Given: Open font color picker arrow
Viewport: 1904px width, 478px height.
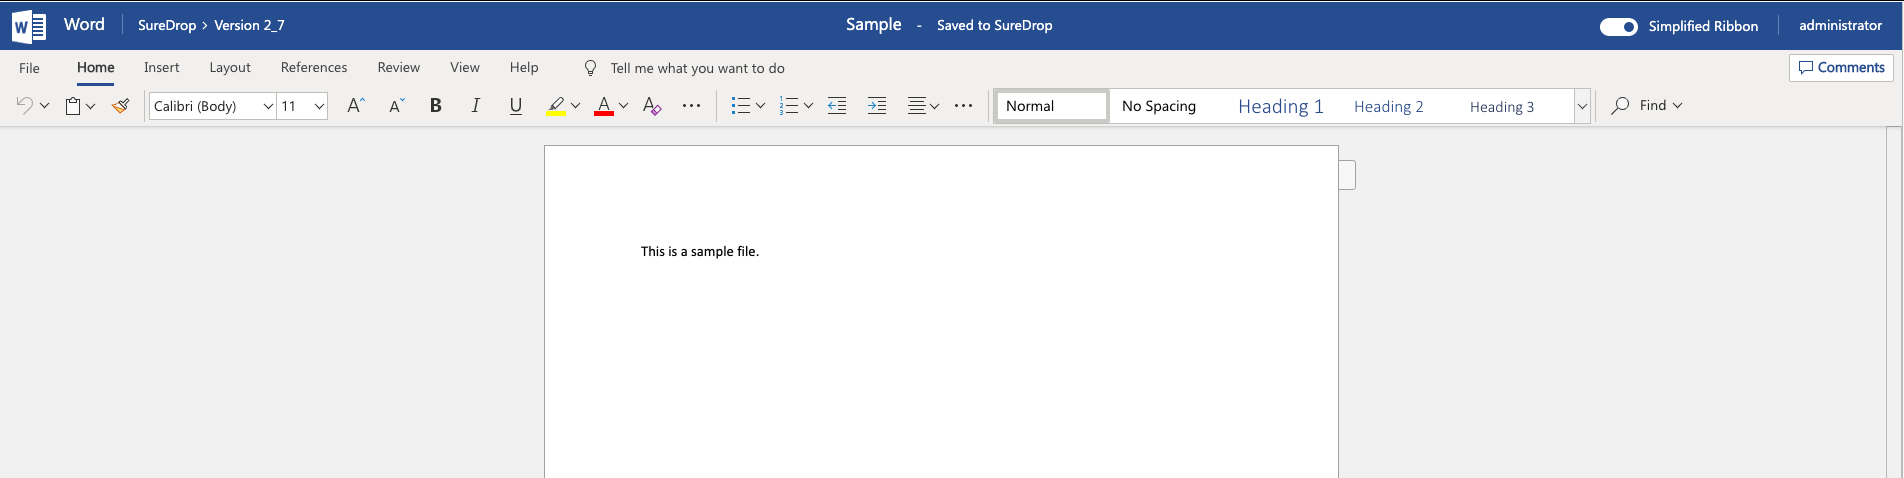Looking at the screenshot, I should click(x=624, y=106).
